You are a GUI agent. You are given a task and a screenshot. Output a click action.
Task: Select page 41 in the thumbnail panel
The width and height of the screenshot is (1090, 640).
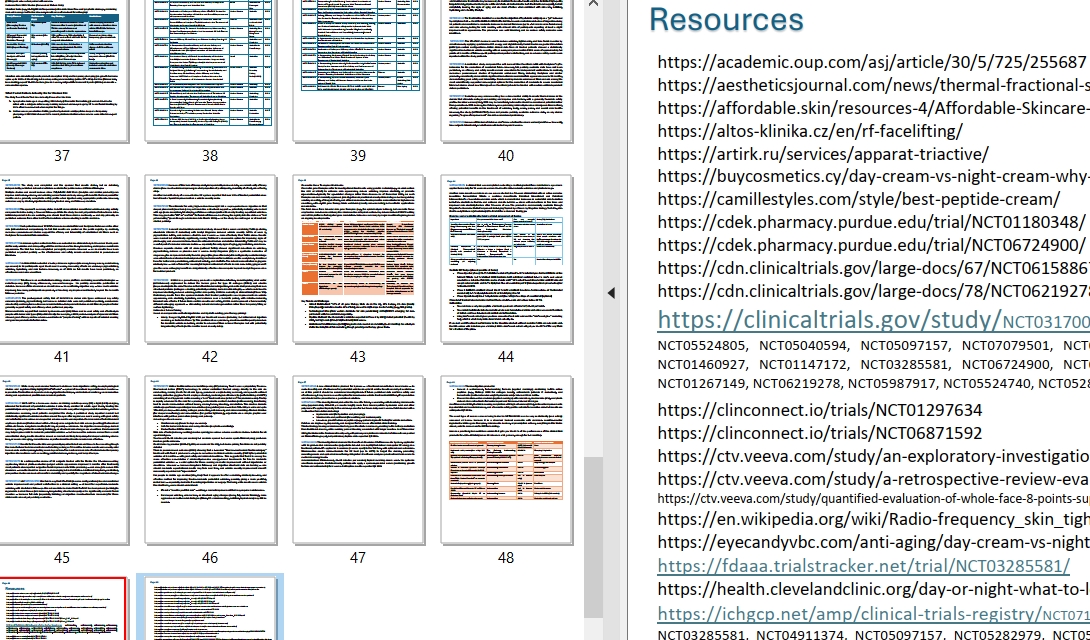tap(62, 259)
